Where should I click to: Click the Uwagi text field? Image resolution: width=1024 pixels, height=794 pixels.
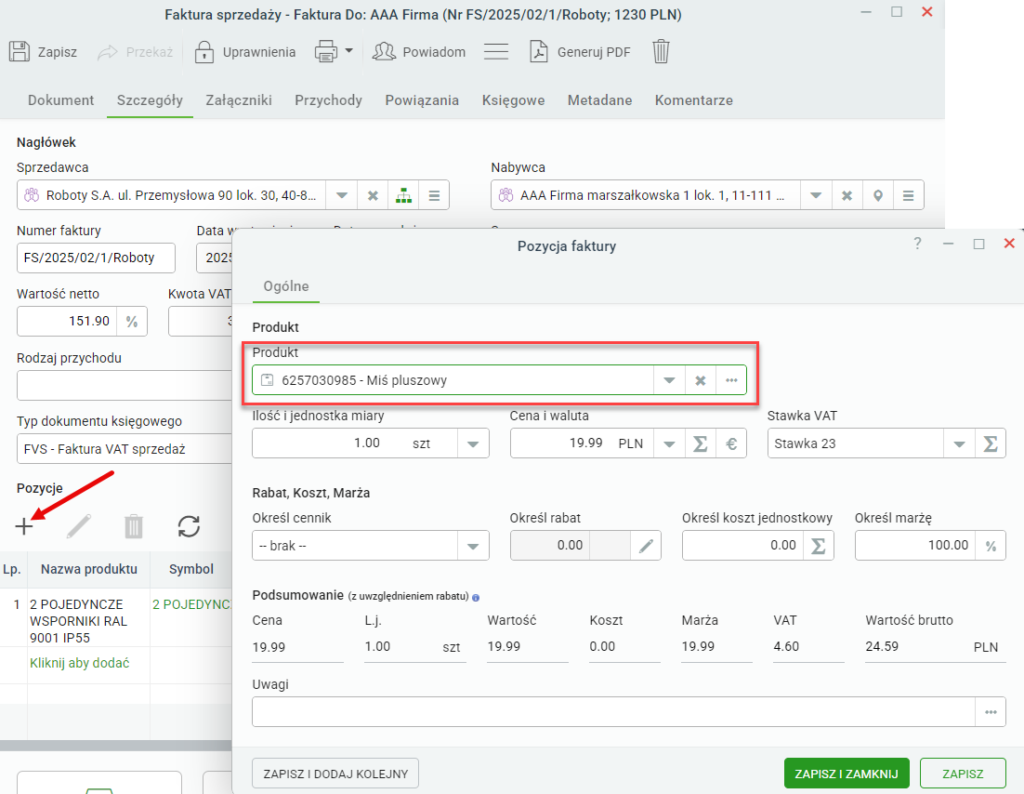pyautogui.click(x=614, y=712)
